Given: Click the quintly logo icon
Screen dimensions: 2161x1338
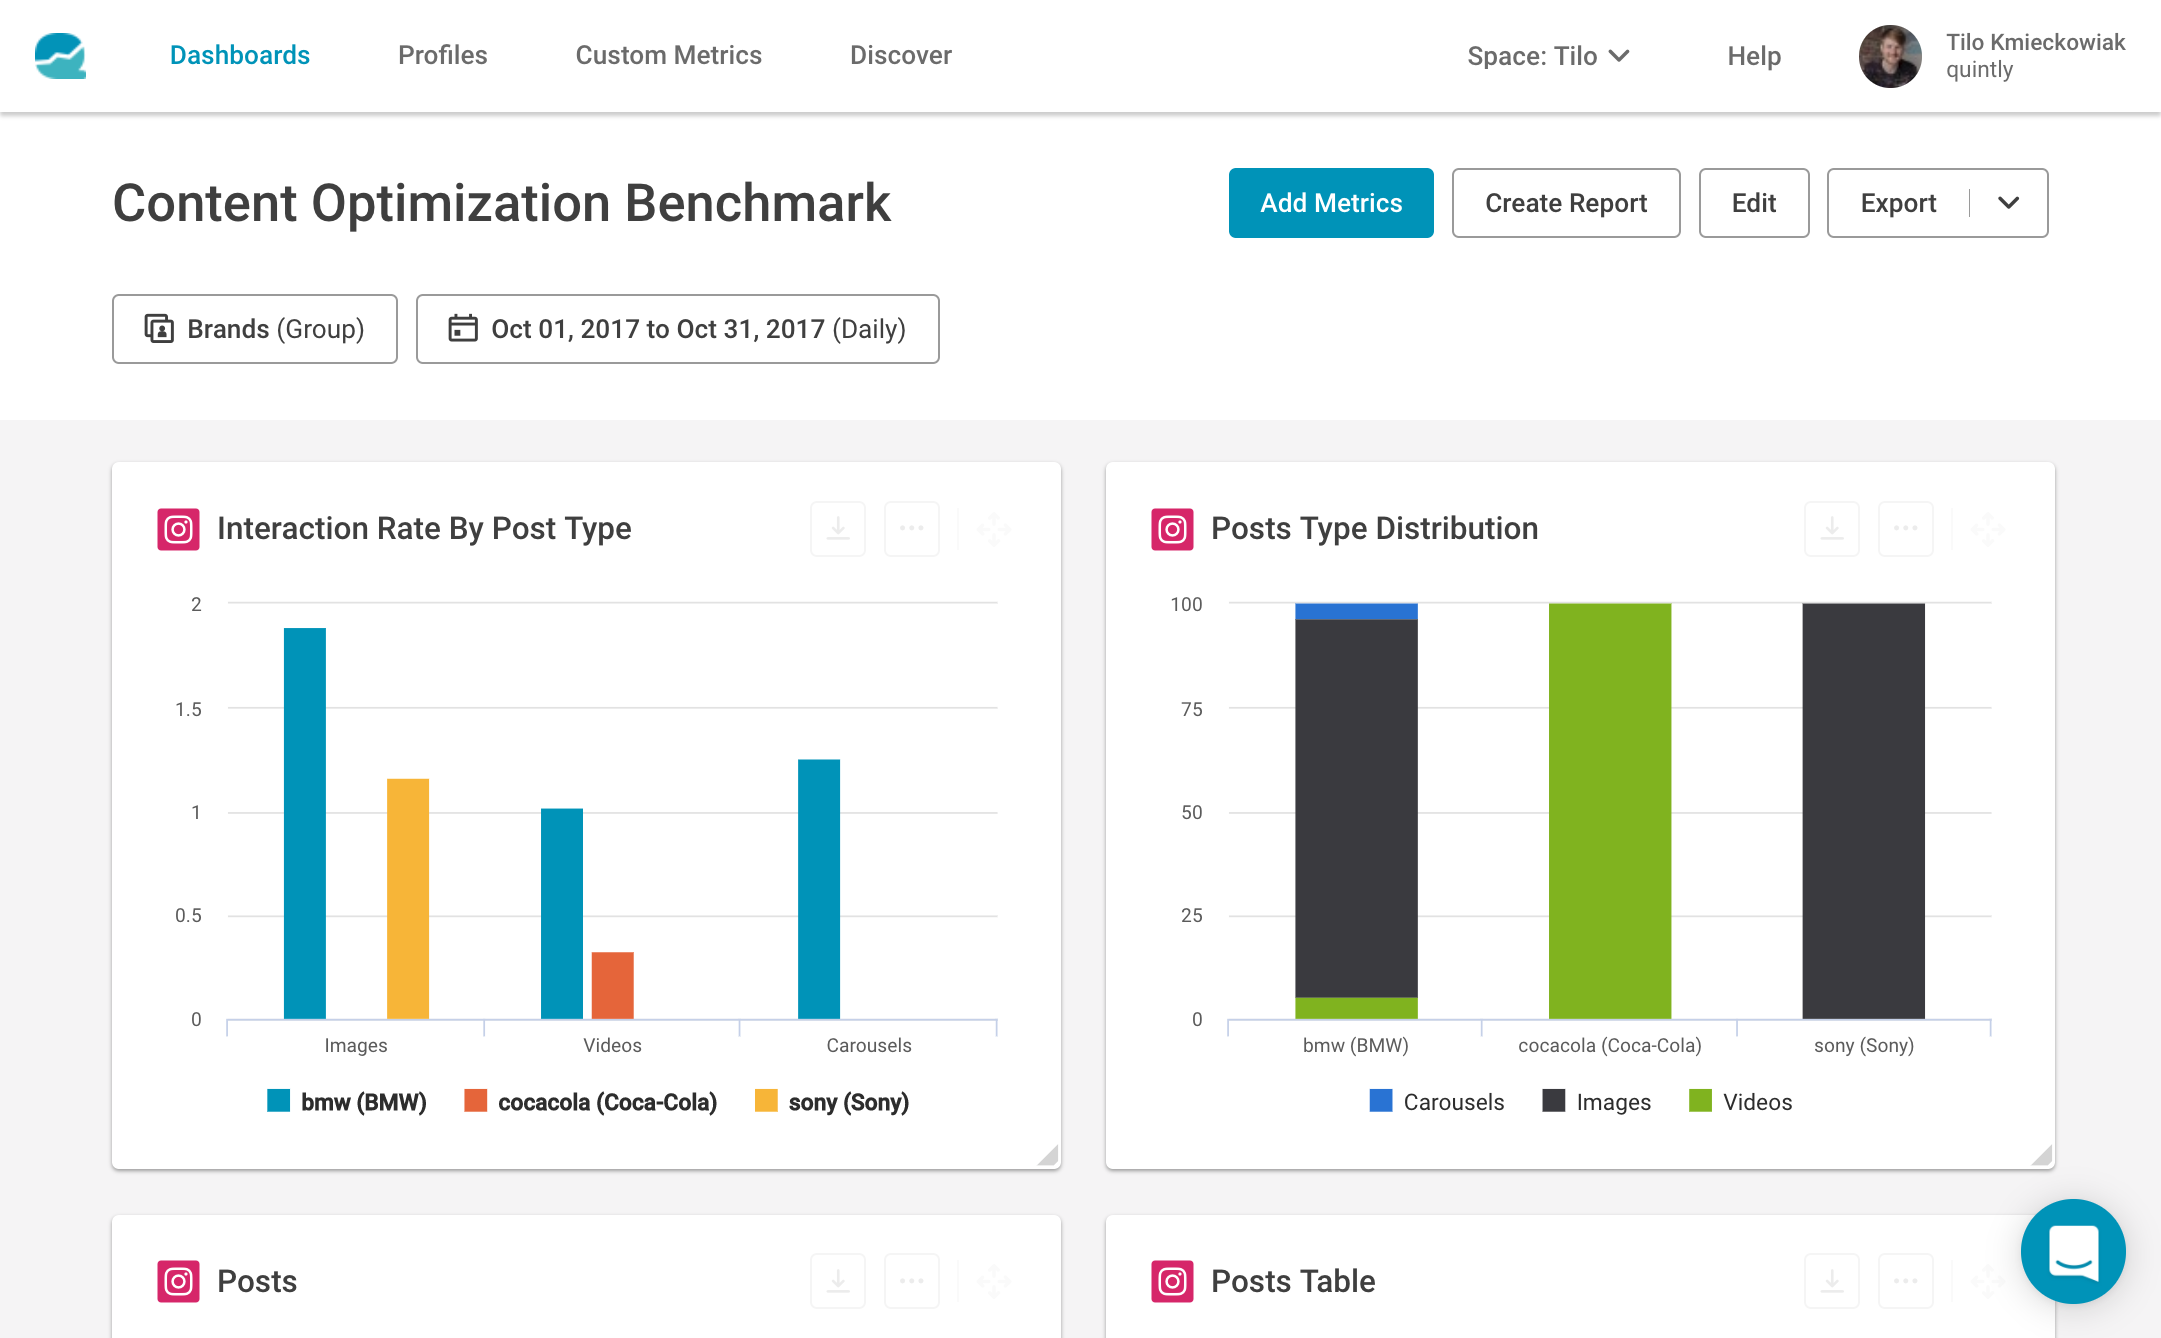Looking at the screenshot, I should pyautogui.click(x=60, y=55).
